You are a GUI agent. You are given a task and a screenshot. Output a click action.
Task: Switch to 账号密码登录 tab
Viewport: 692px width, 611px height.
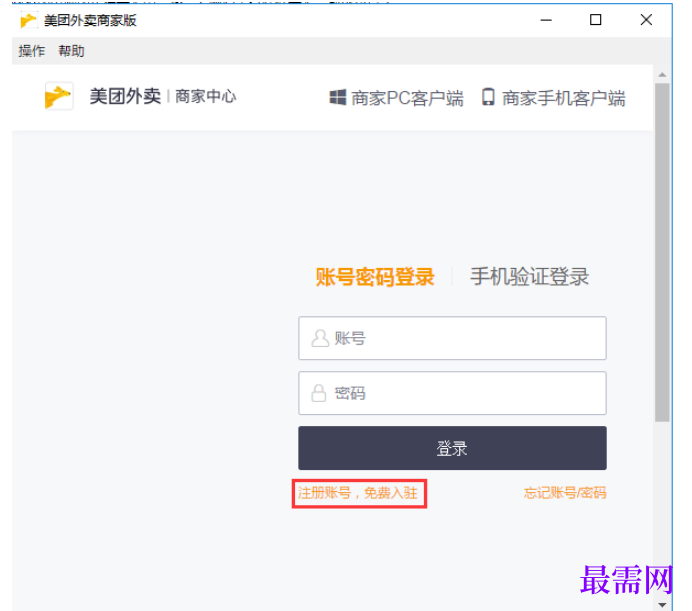pyautogui.click(x=375, y=277)
